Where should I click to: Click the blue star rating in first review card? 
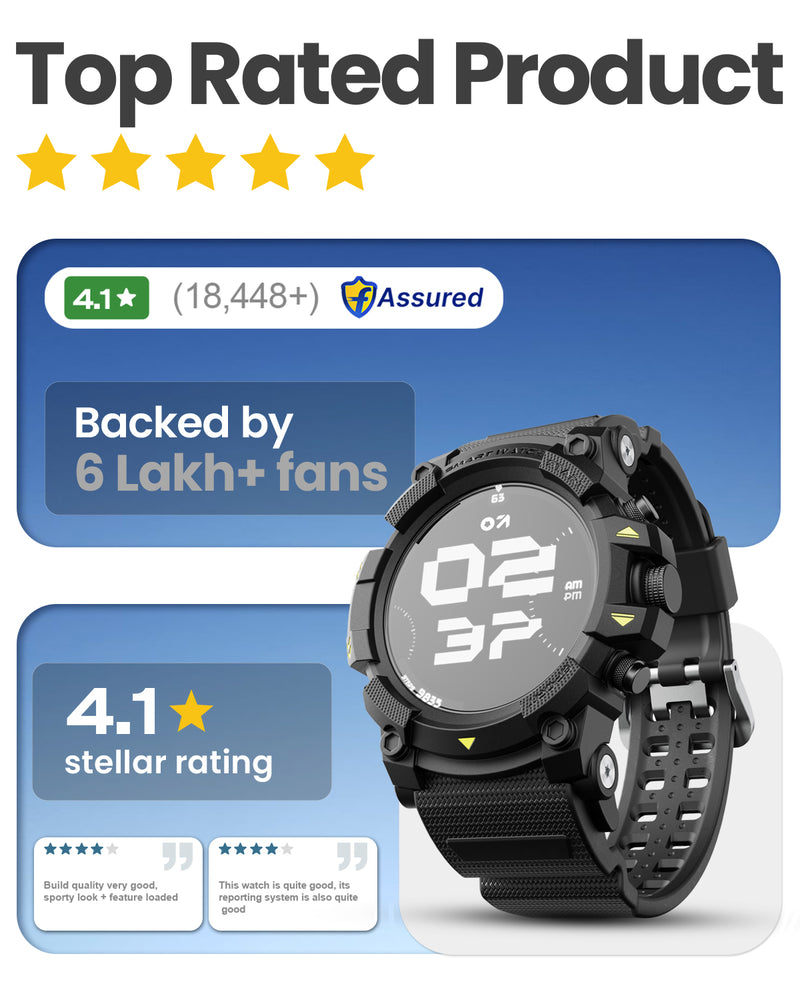(x=81, y=849)
